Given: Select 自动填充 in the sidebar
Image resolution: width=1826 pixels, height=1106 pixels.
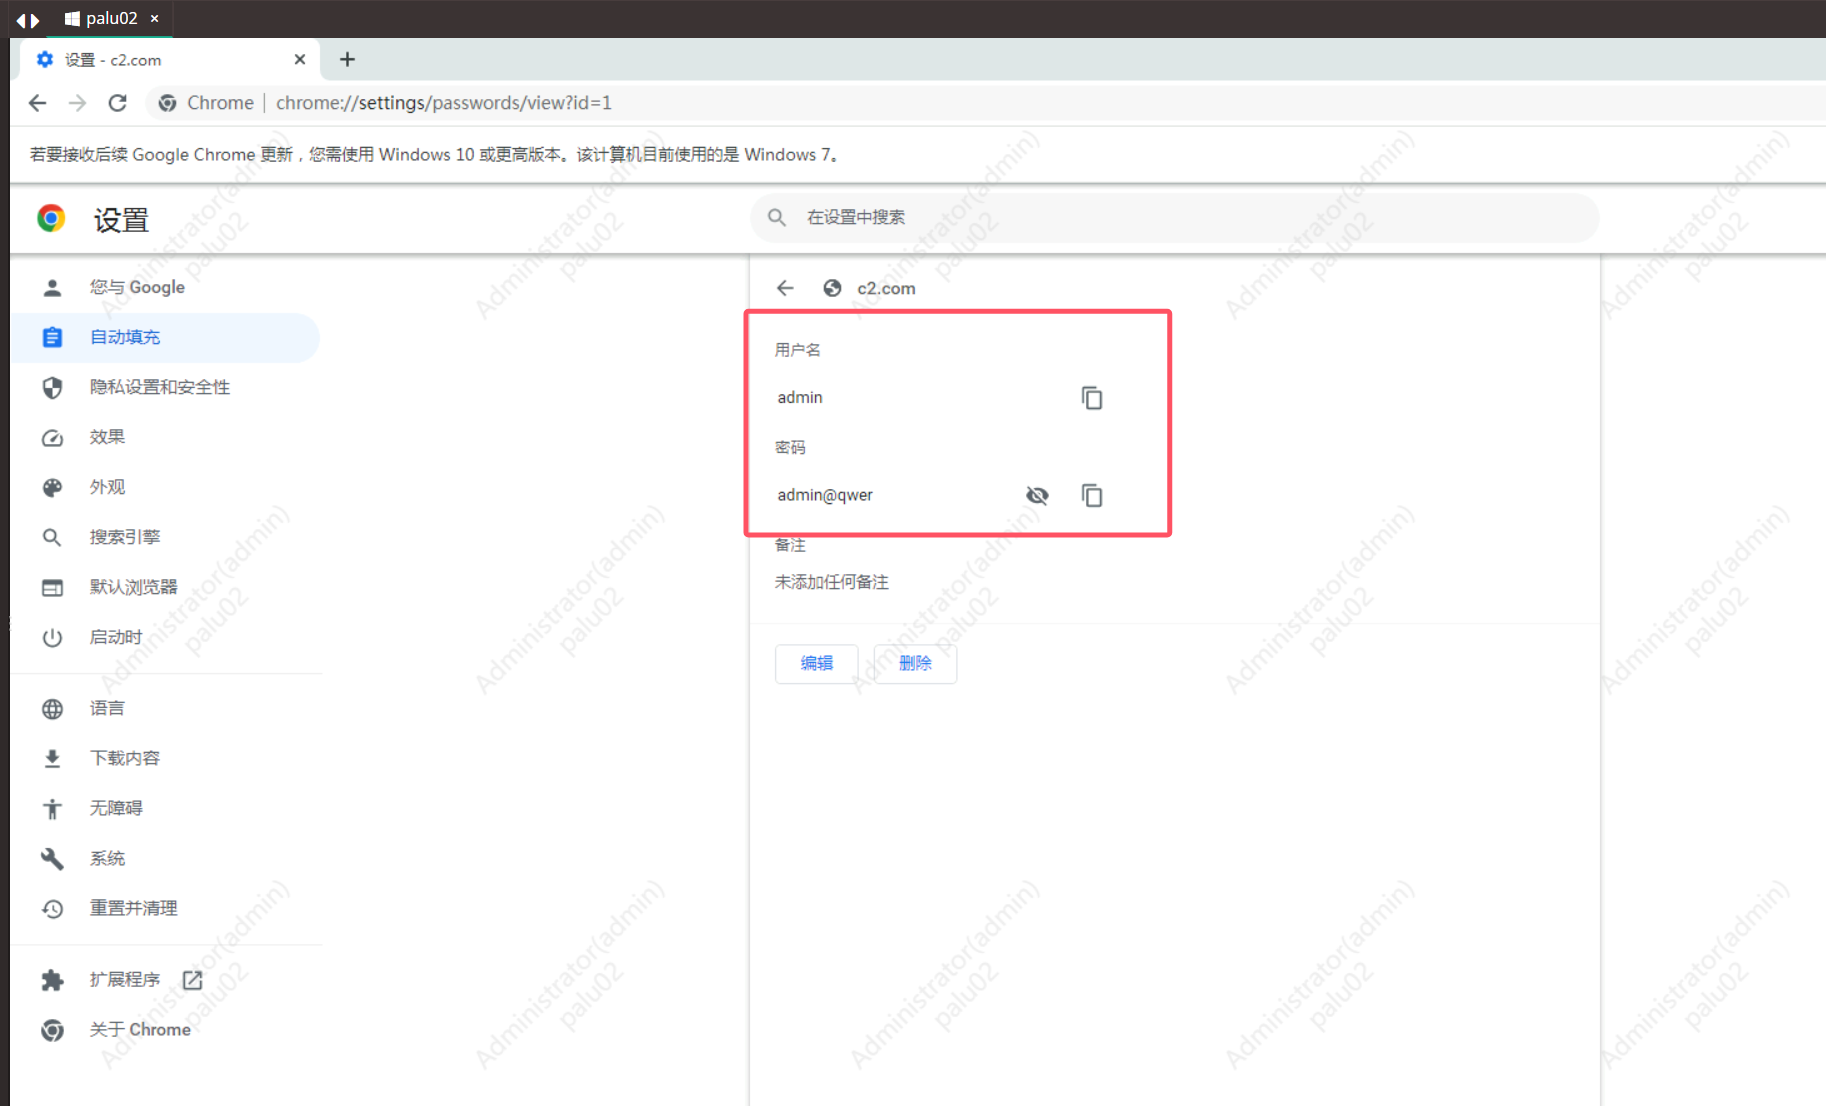Looking at the screenshot, I should pos(125,338).
